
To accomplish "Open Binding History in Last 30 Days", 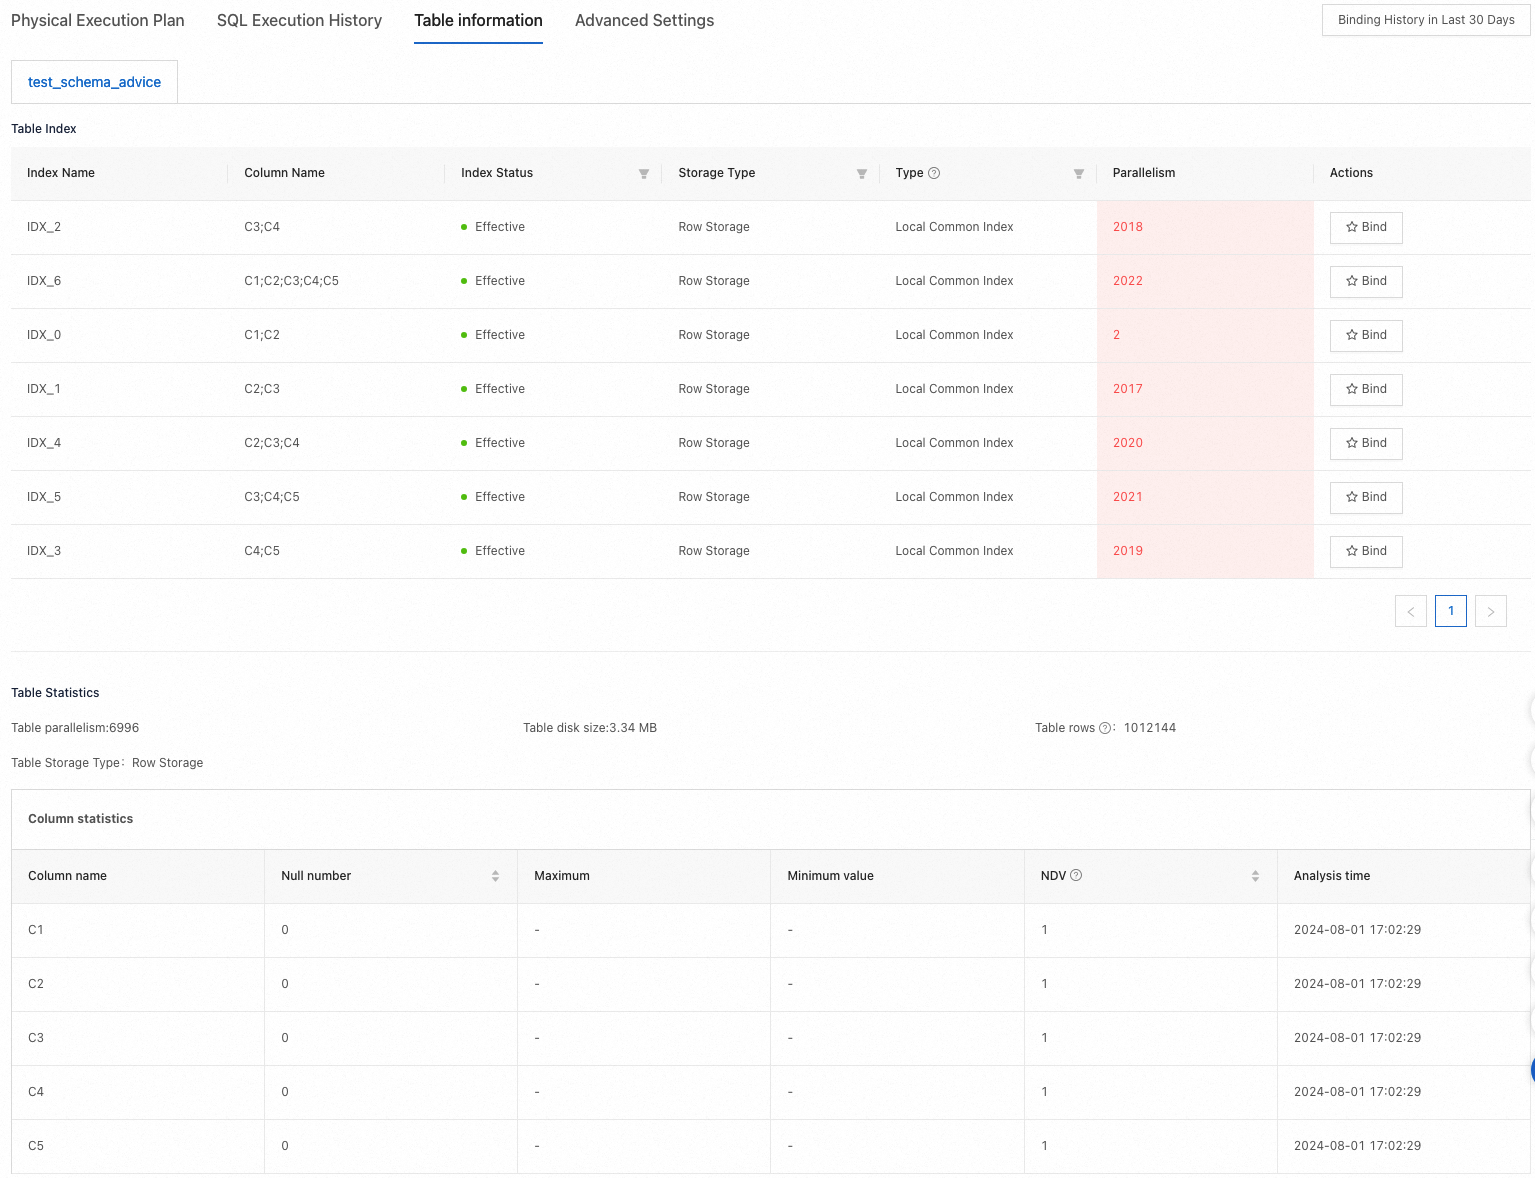I will coord(1426,20).
